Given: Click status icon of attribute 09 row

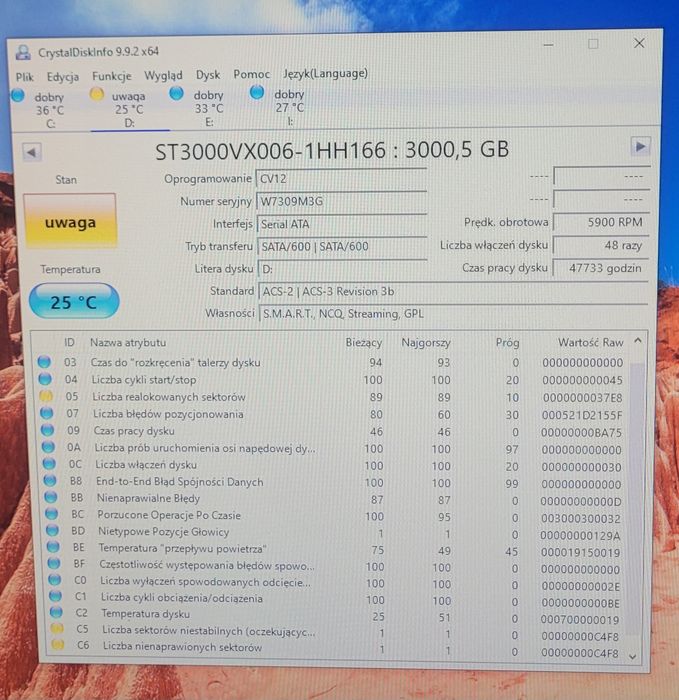Looking at the screenshot, I should [47, 430].
